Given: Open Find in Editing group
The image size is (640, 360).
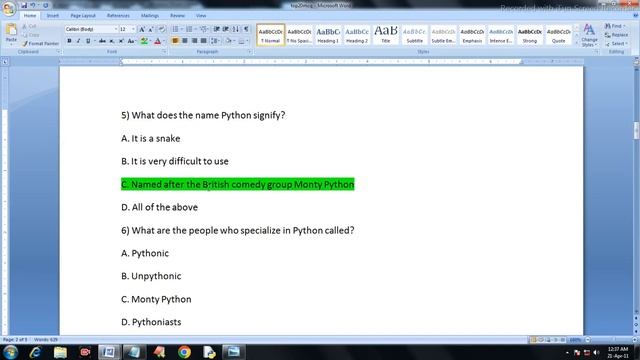Looking at the screenshot, I should (616, 26).
